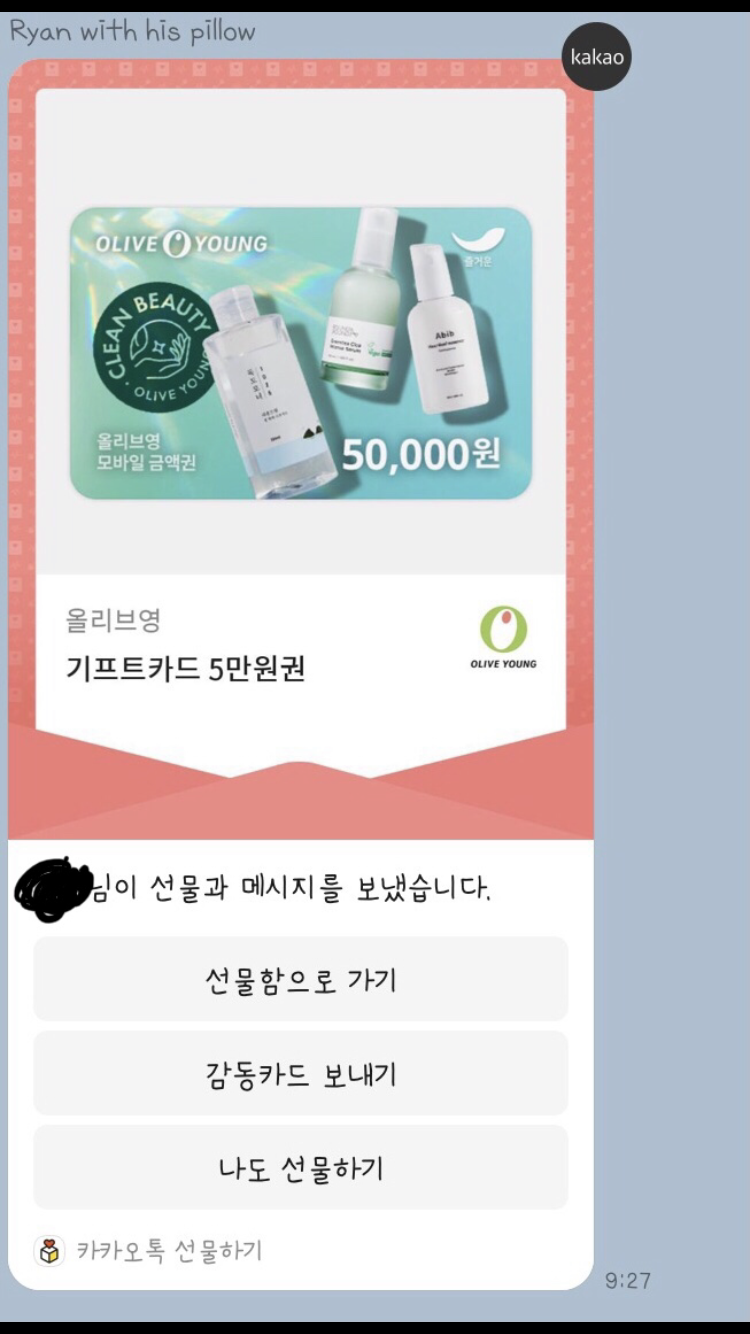Click the 기프트카드 5만원권 product title
Viewport: 750px width, 1334px height.
[185, 668]
